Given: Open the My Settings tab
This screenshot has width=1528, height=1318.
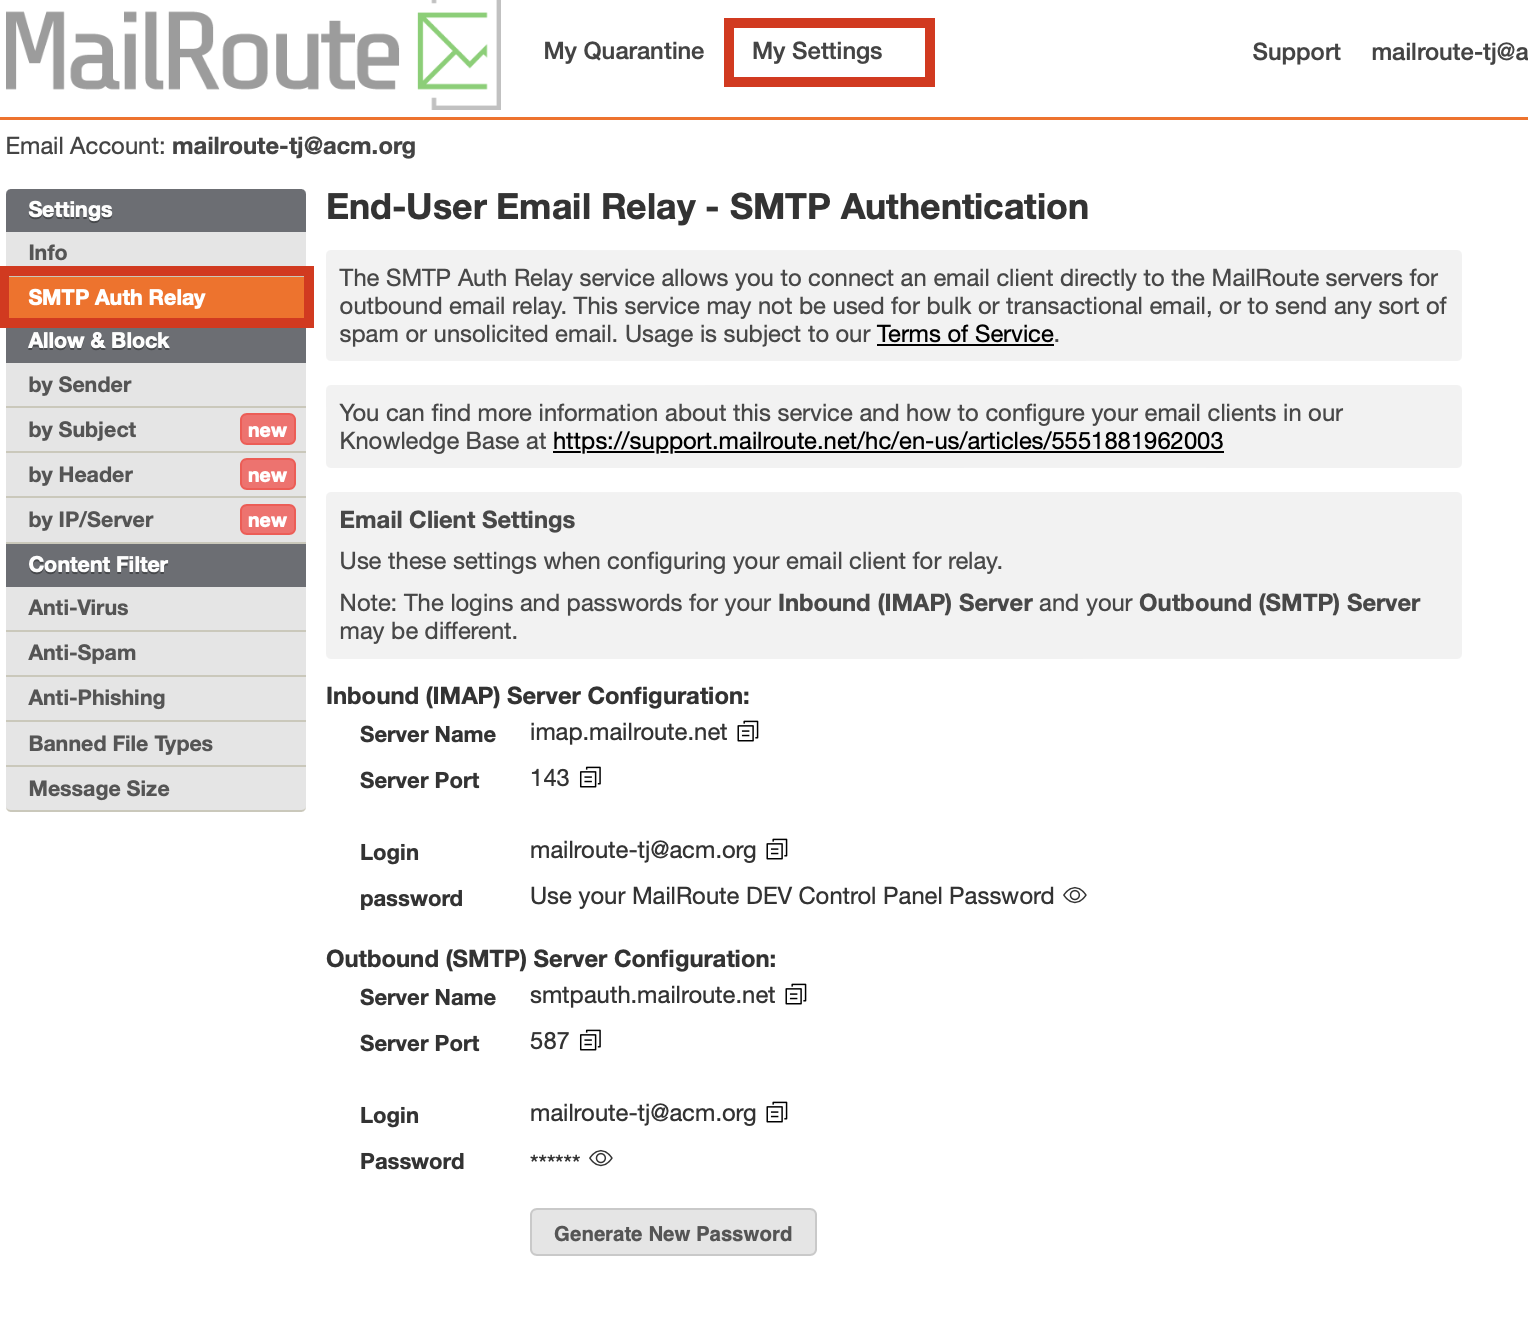Looking at the screenshot, I should (817, 51).
